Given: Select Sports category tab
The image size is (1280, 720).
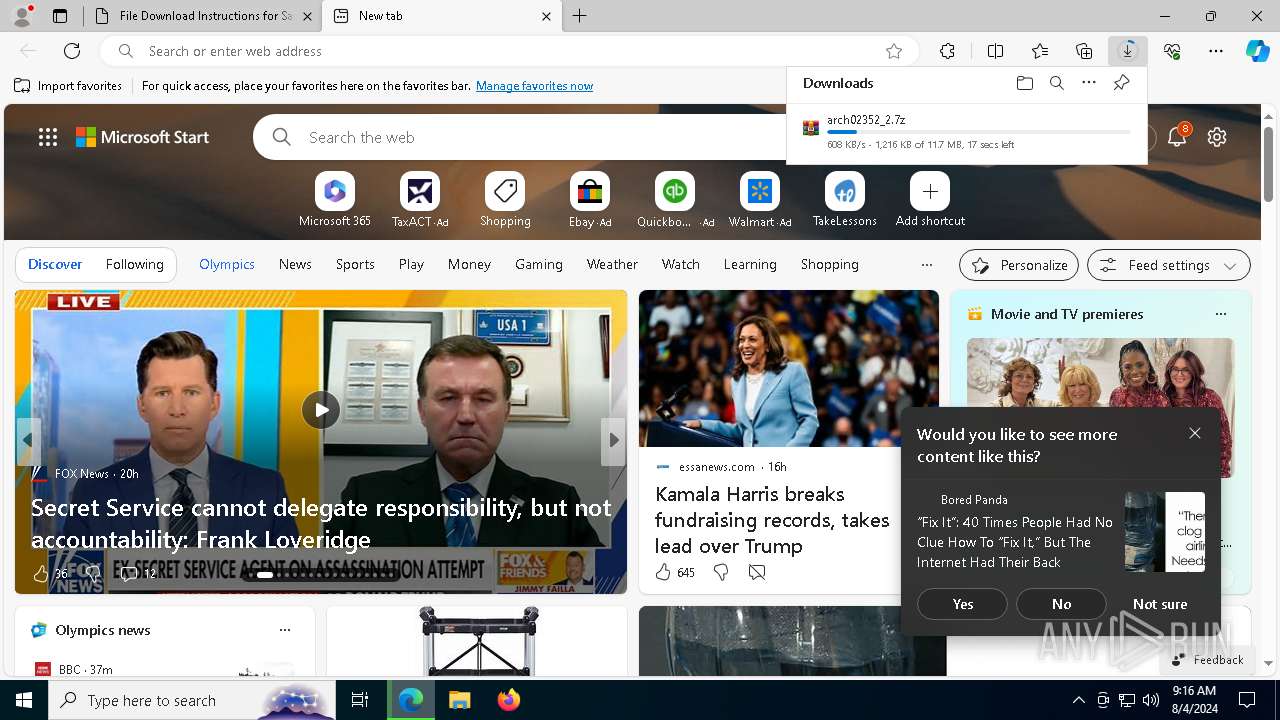Looking at the screenshot, I should click(x=355, y=264).
